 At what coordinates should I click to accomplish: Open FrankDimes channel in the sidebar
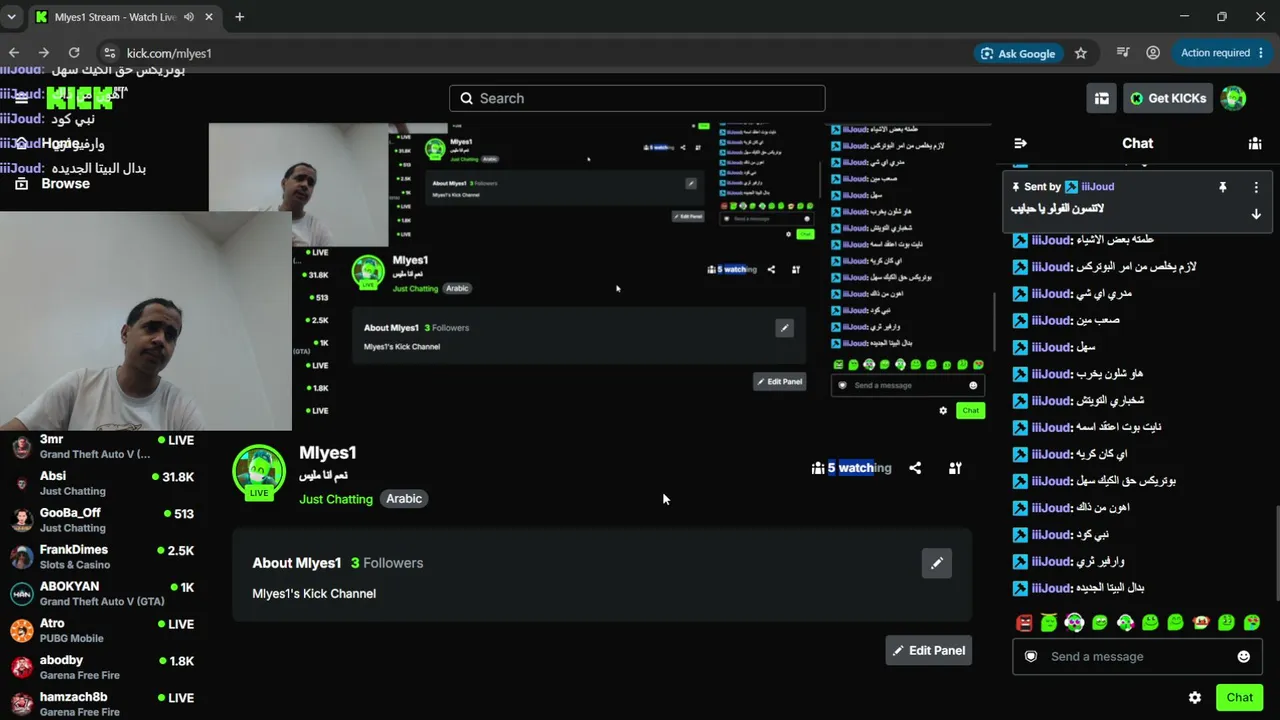click(103, 557)
